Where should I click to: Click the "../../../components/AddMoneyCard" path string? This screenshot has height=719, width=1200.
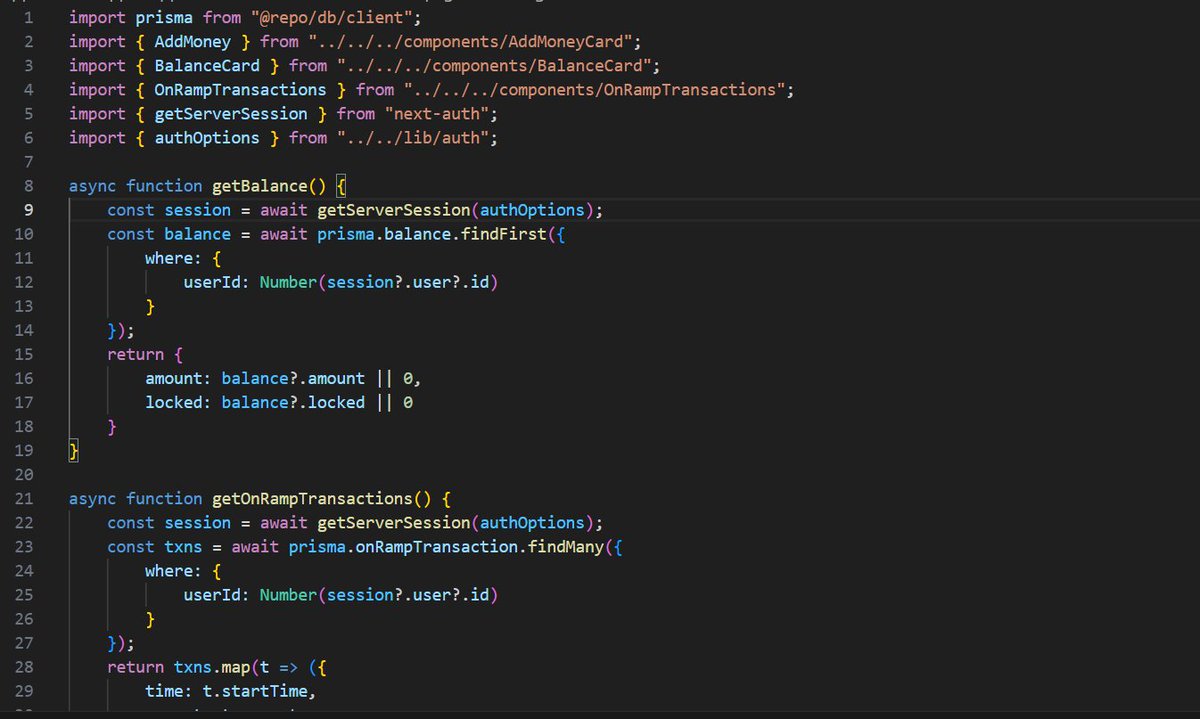coord(471,42)
